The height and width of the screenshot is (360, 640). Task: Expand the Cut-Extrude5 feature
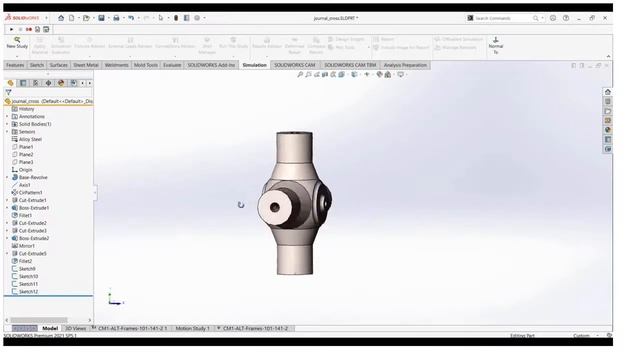[x=7, y=253]
